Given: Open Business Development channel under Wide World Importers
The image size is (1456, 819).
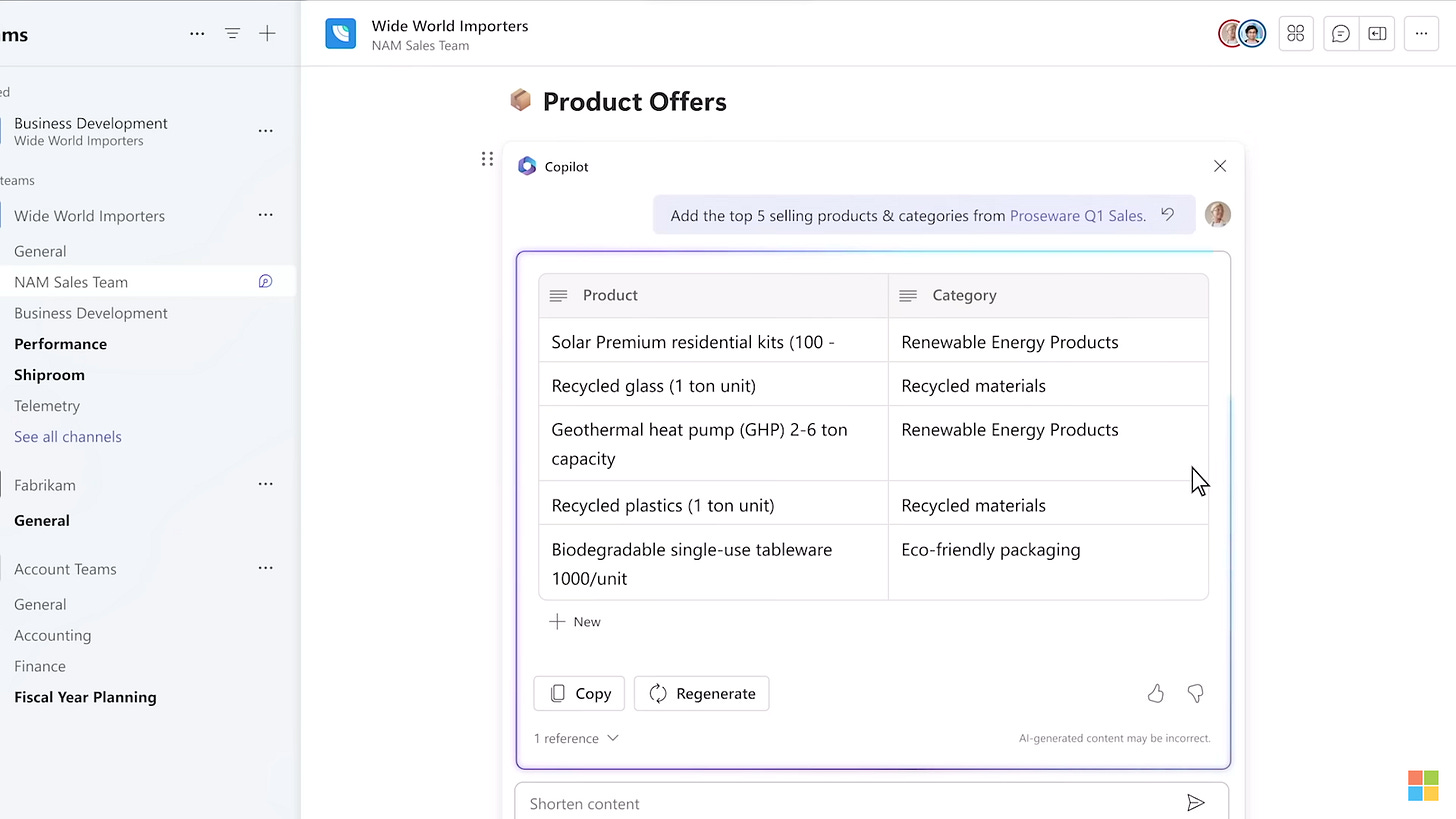Looking at the screenshot, I should pyautogui.click(x=91, y=313).
